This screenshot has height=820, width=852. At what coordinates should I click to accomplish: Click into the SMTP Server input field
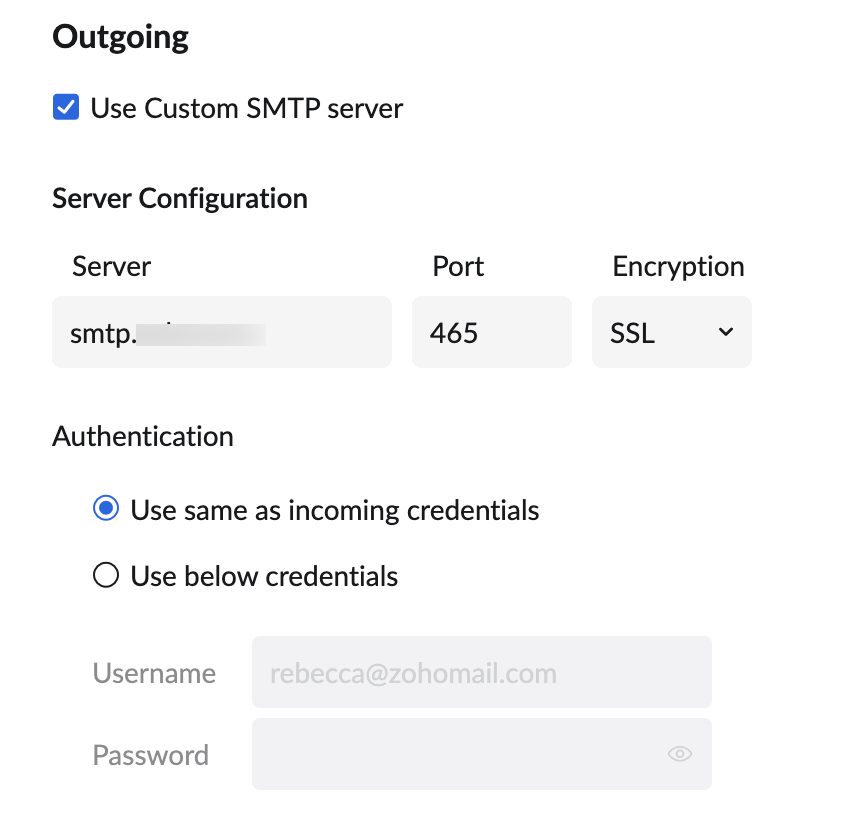coord(221,332)
